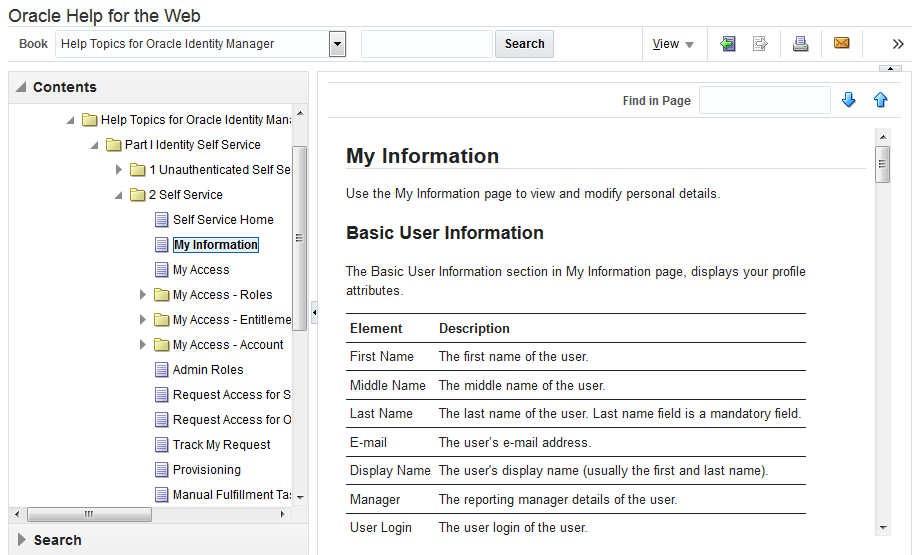The height and width of the screenshot is (555, 916).
Task: Open the My Access topic page
Action: (x=200, y=270)
